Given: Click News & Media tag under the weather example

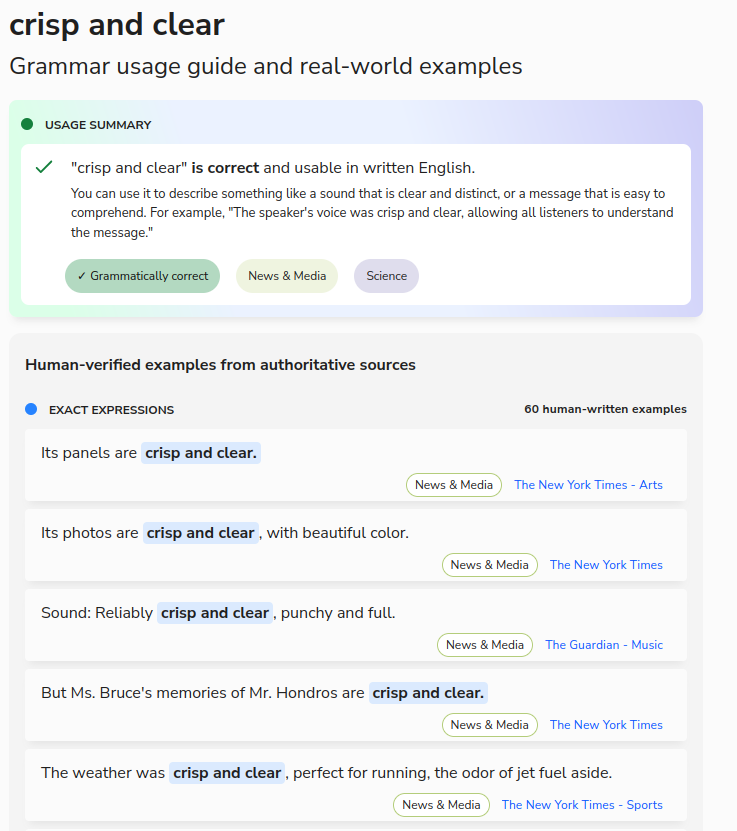Looking at the screenshot, I should click(441, 805).
